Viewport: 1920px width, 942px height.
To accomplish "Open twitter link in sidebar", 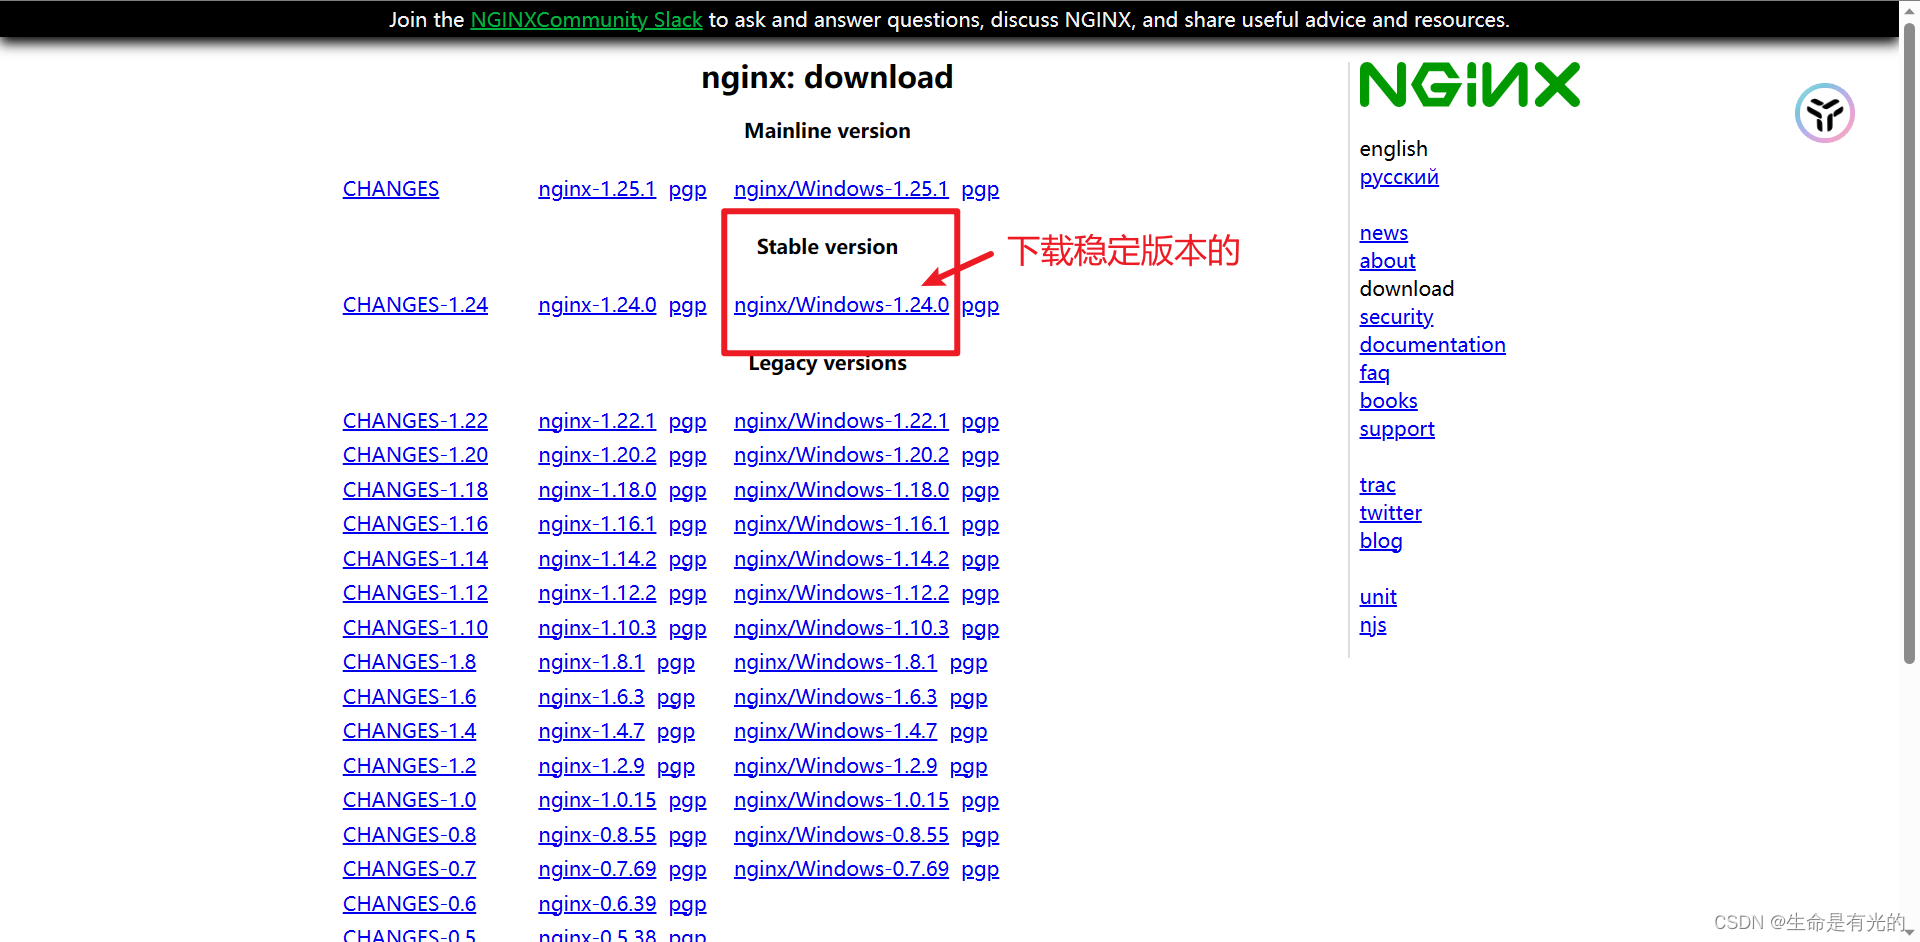I will (1390, 513).
